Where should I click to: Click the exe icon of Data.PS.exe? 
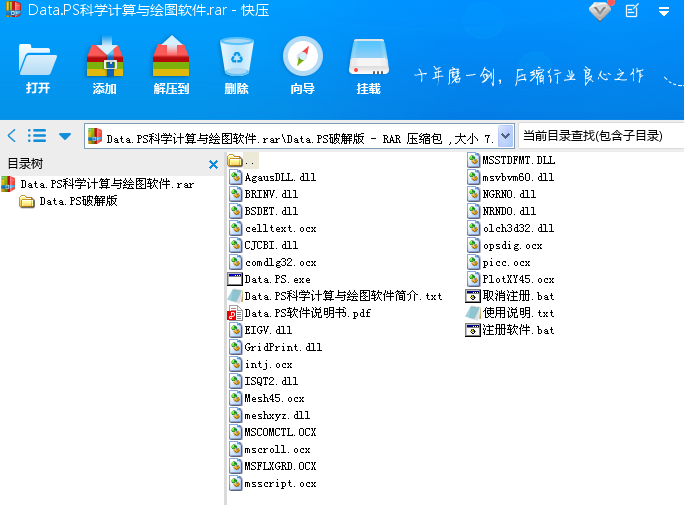(235, 279)
